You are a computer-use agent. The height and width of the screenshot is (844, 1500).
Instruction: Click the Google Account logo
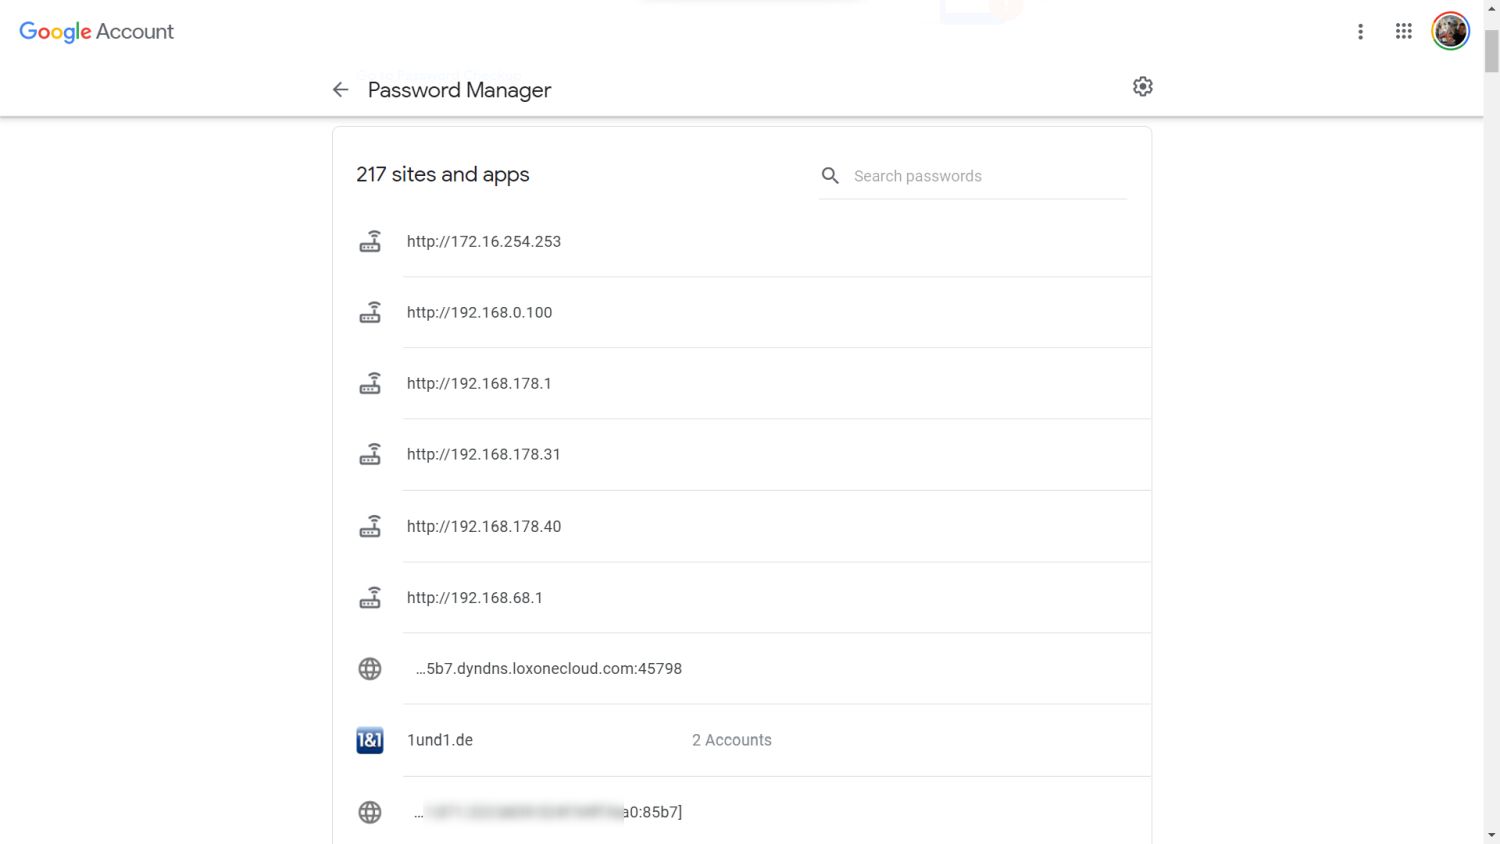point(97,32)
